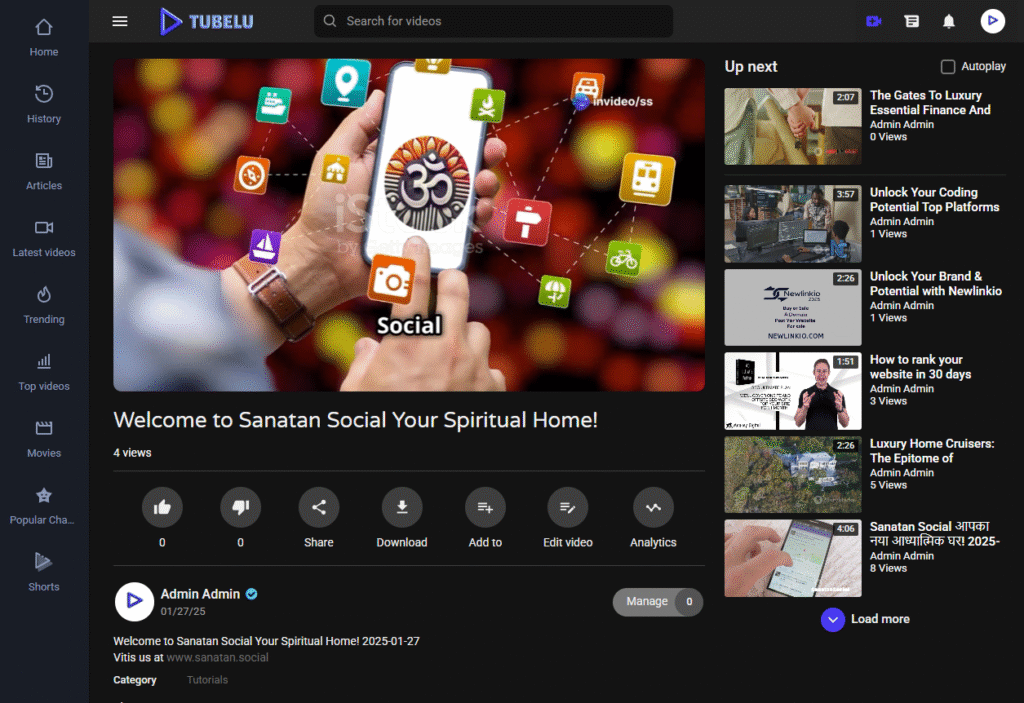The width and height of the screenshot is (1024, 703).
Task: Open Trending in sidebar
Action: 44,305
